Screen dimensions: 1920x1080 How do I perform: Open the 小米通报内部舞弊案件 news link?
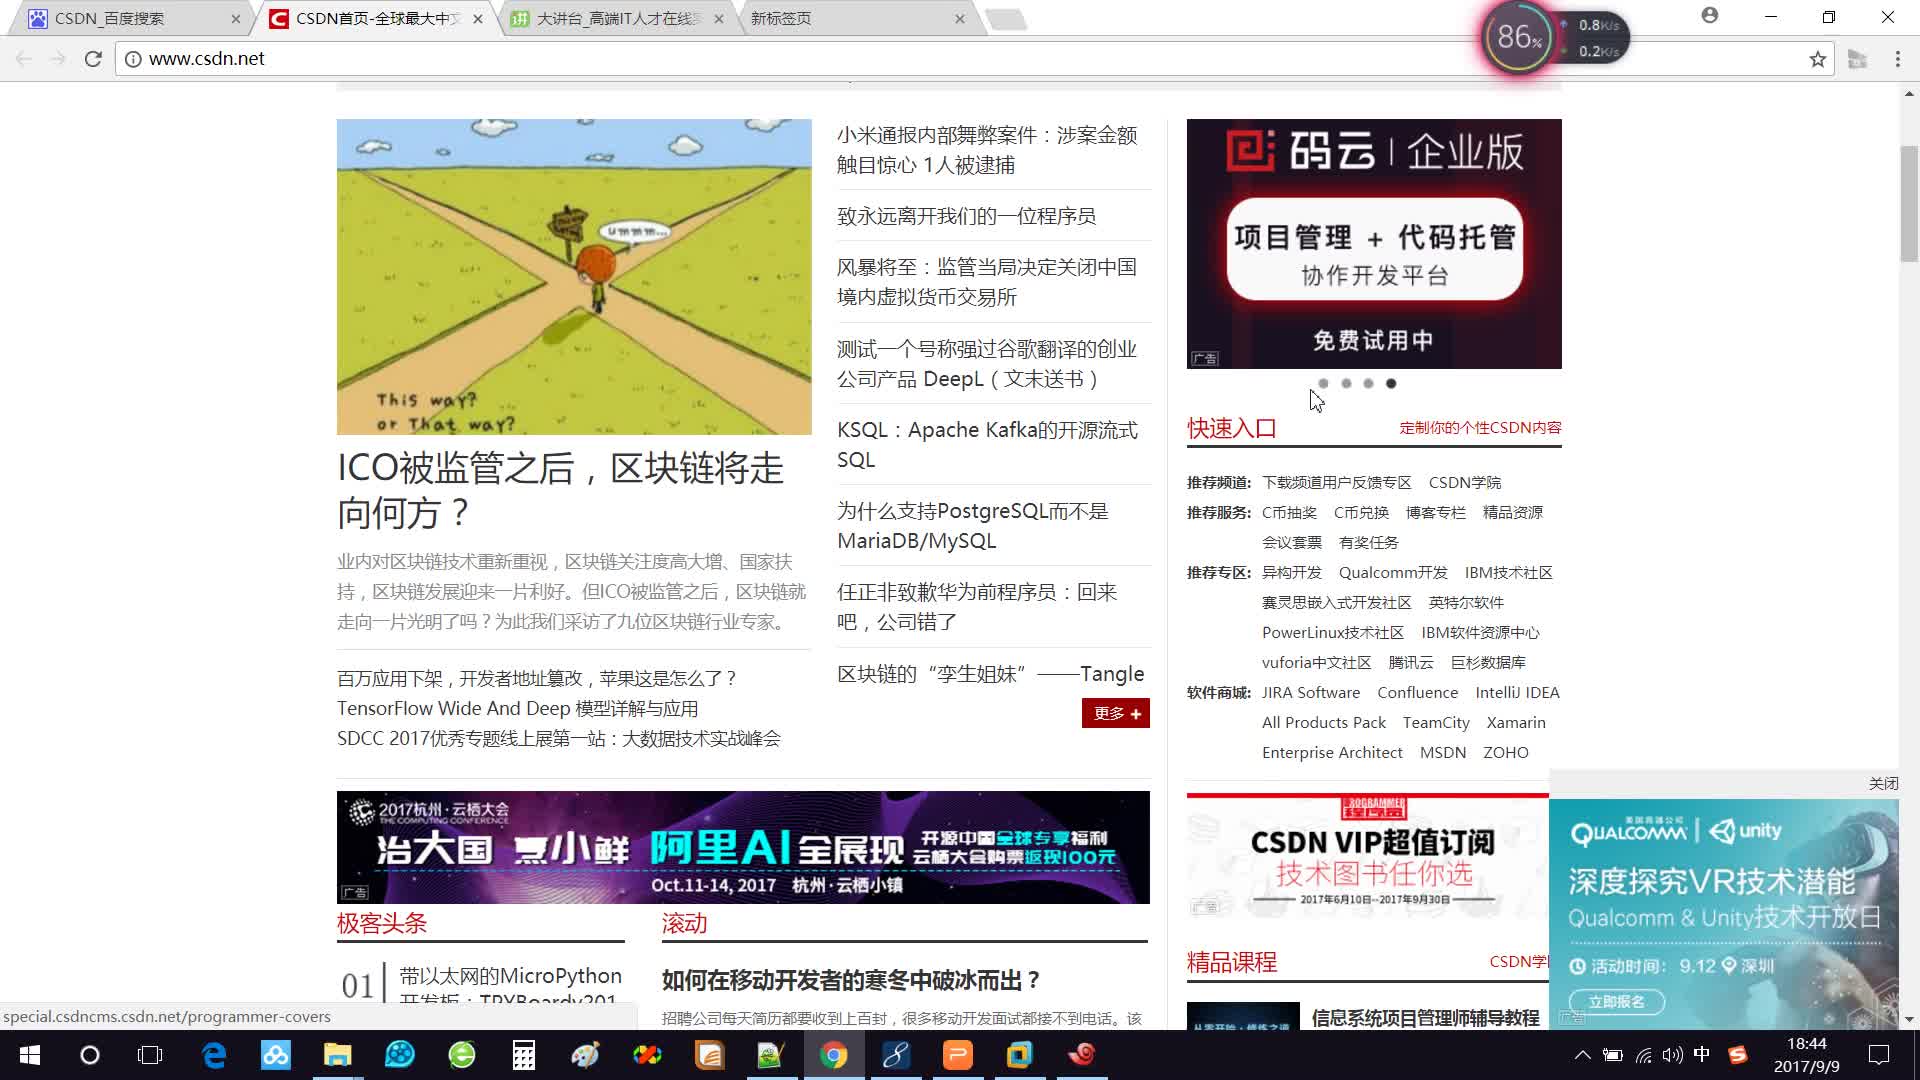[x=987, y=150]
